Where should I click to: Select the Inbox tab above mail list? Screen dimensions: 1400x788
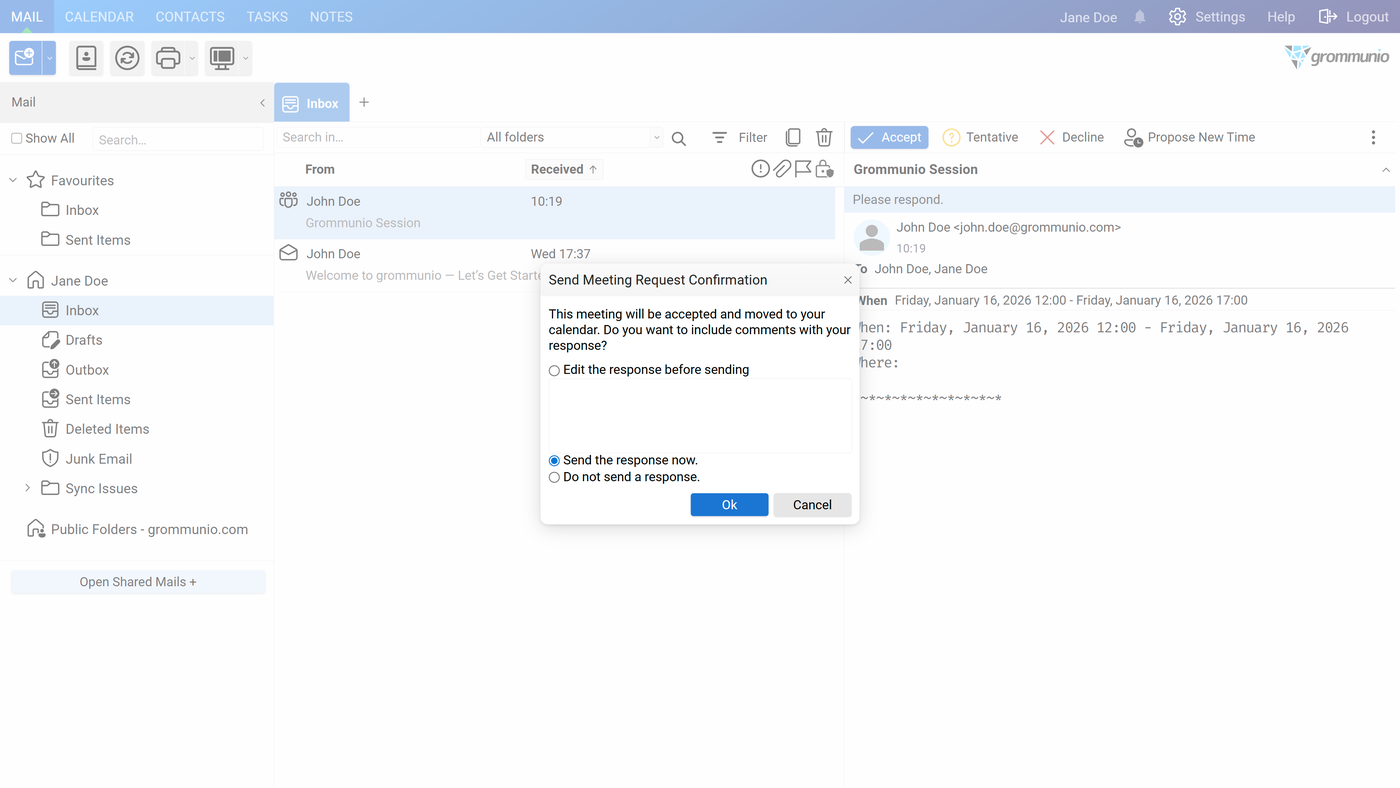click(x=312, y=103)
